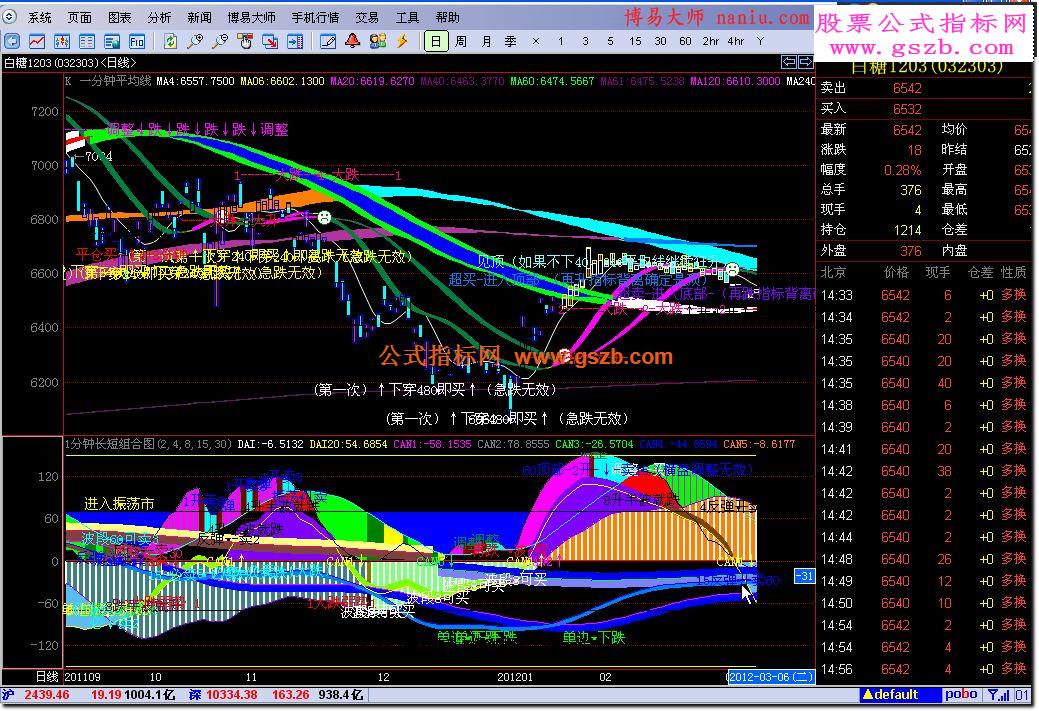Viewport: 1039px width, 711px height.
Task: Open the 系统 menu
Action: click(x=40, y=17)
